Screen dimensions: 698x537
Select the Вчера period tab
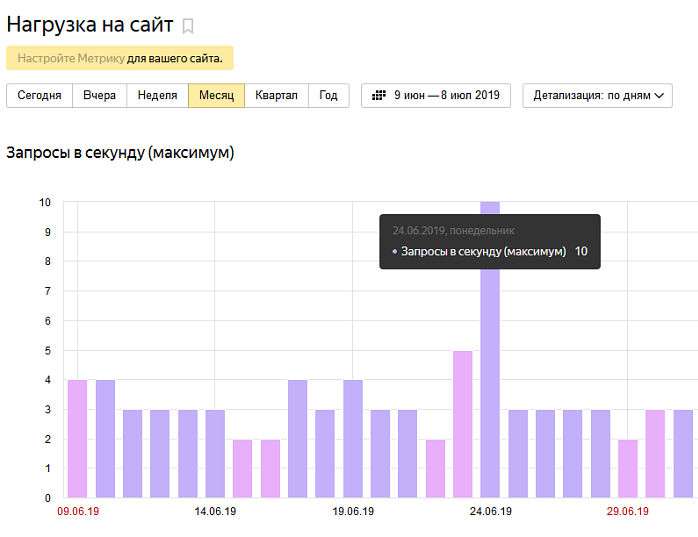pos(99,95)
